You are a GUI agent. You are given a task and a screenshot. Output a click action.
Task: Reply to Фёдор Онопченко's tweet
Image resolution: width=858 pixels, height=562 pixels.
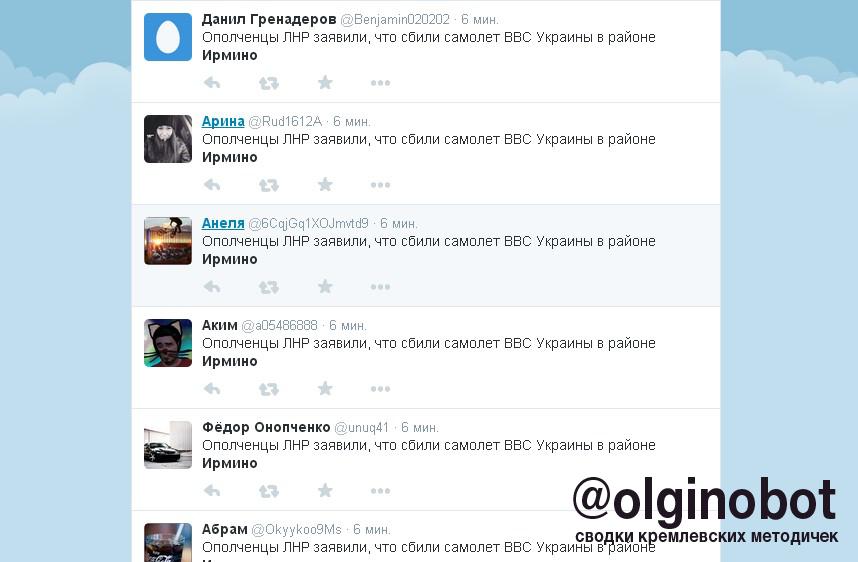coord(212,490)
